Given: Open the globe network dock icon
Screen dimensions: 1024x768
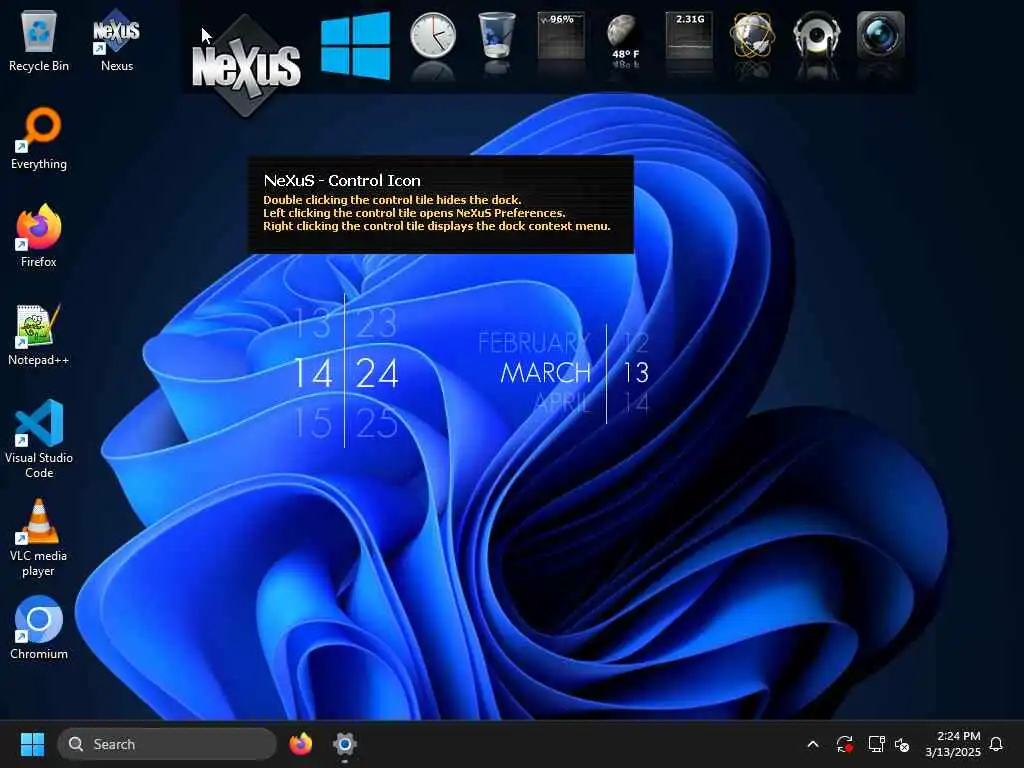Looking at the screenshot, I should pos(752,36).
